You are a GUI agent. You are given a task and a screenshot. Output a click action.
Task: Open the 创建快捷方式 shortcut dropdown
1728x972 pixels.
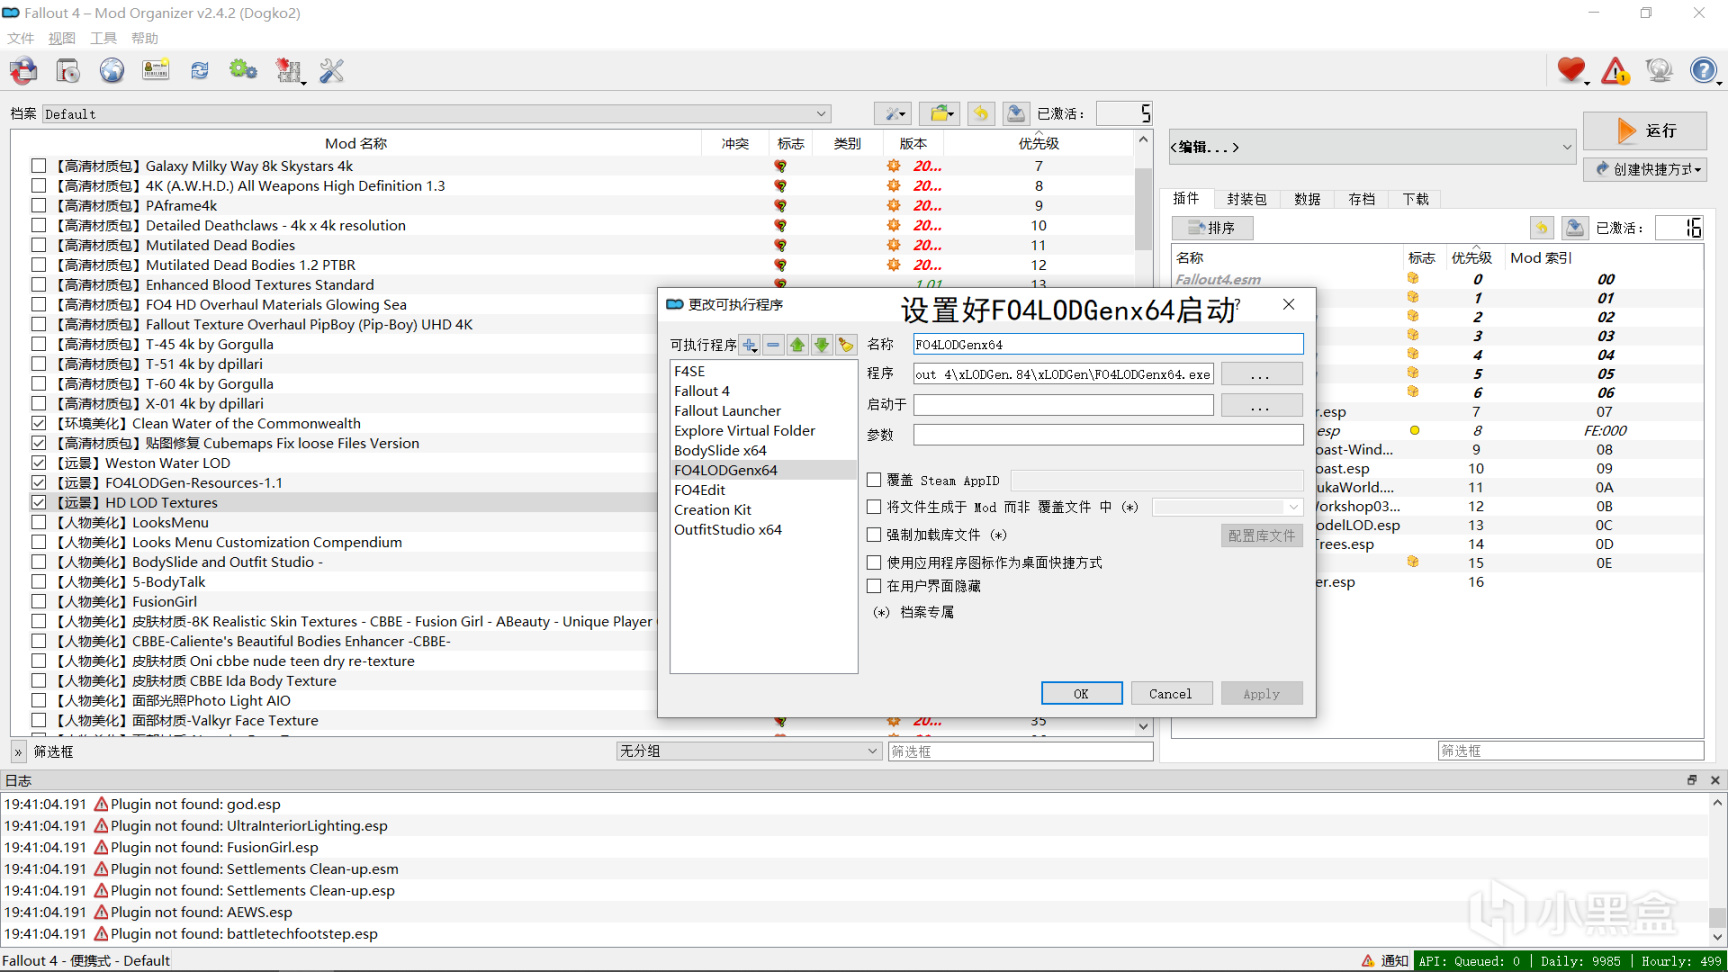(x=1645, y=169)
